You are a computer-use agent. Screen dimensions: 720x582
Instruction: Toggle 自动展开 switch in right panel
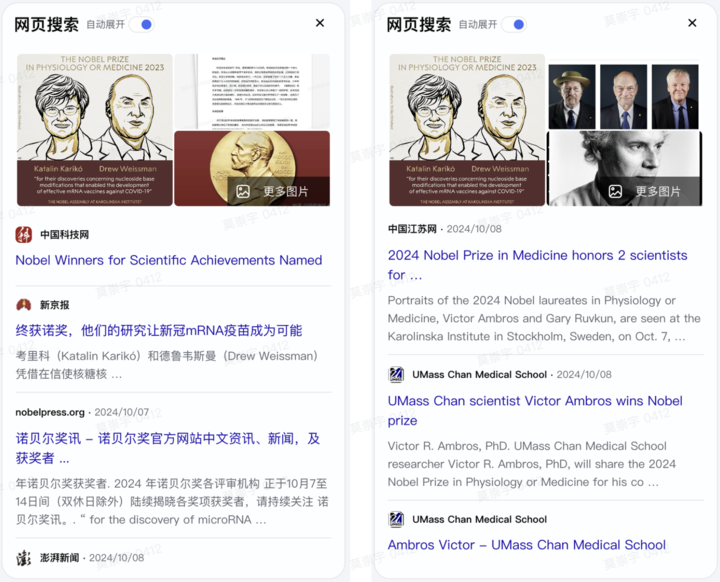coord(514,24)
